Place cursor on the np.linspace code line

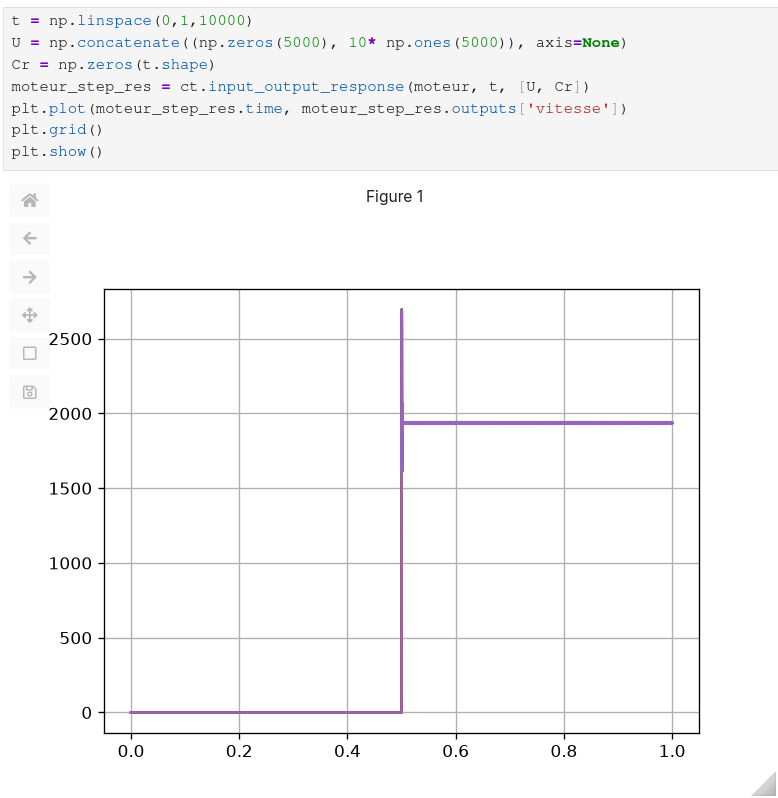(x=132, y=21)
